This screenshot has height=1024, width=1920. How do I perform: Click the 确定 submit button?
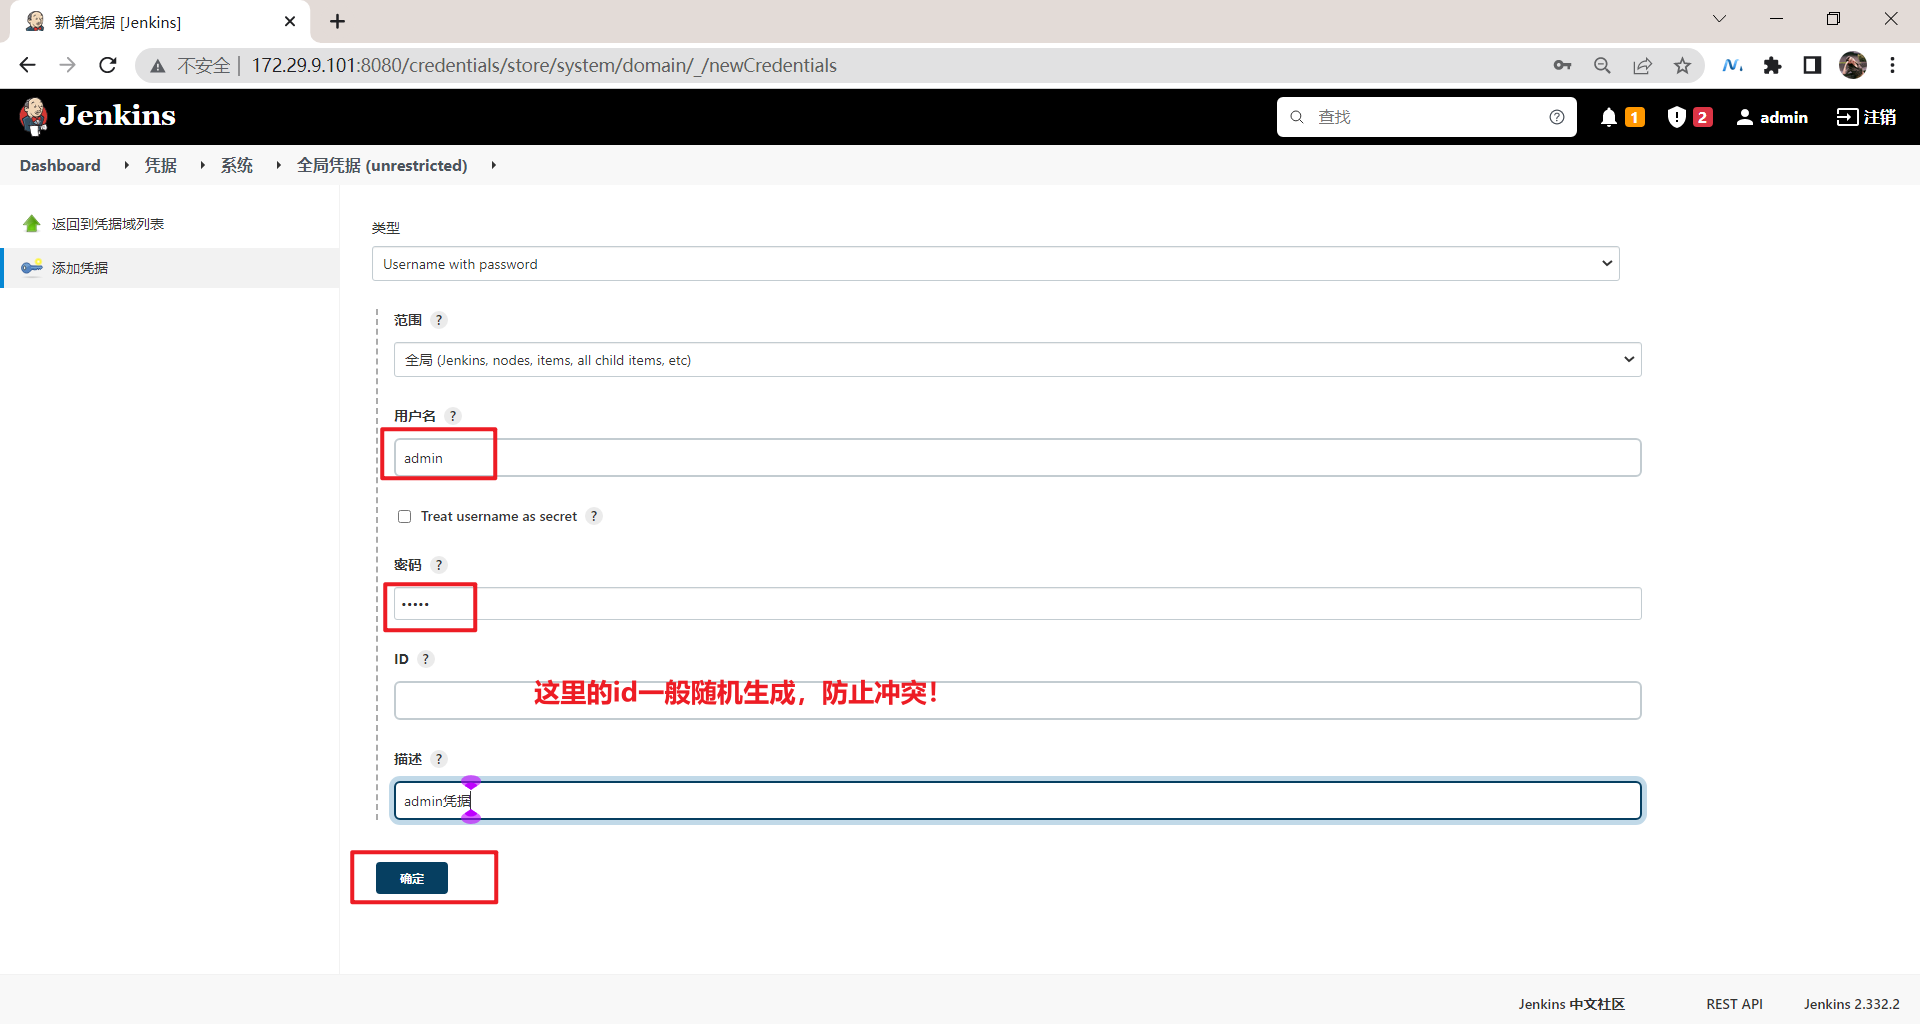pos(412,878)
